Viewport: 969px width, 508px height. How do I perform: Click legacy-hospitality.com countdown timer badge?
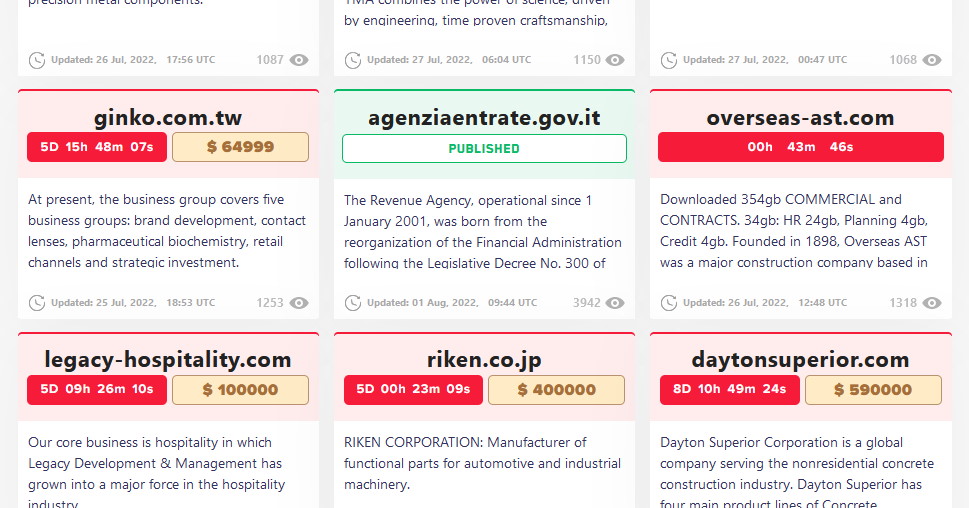tap(97, 390)
